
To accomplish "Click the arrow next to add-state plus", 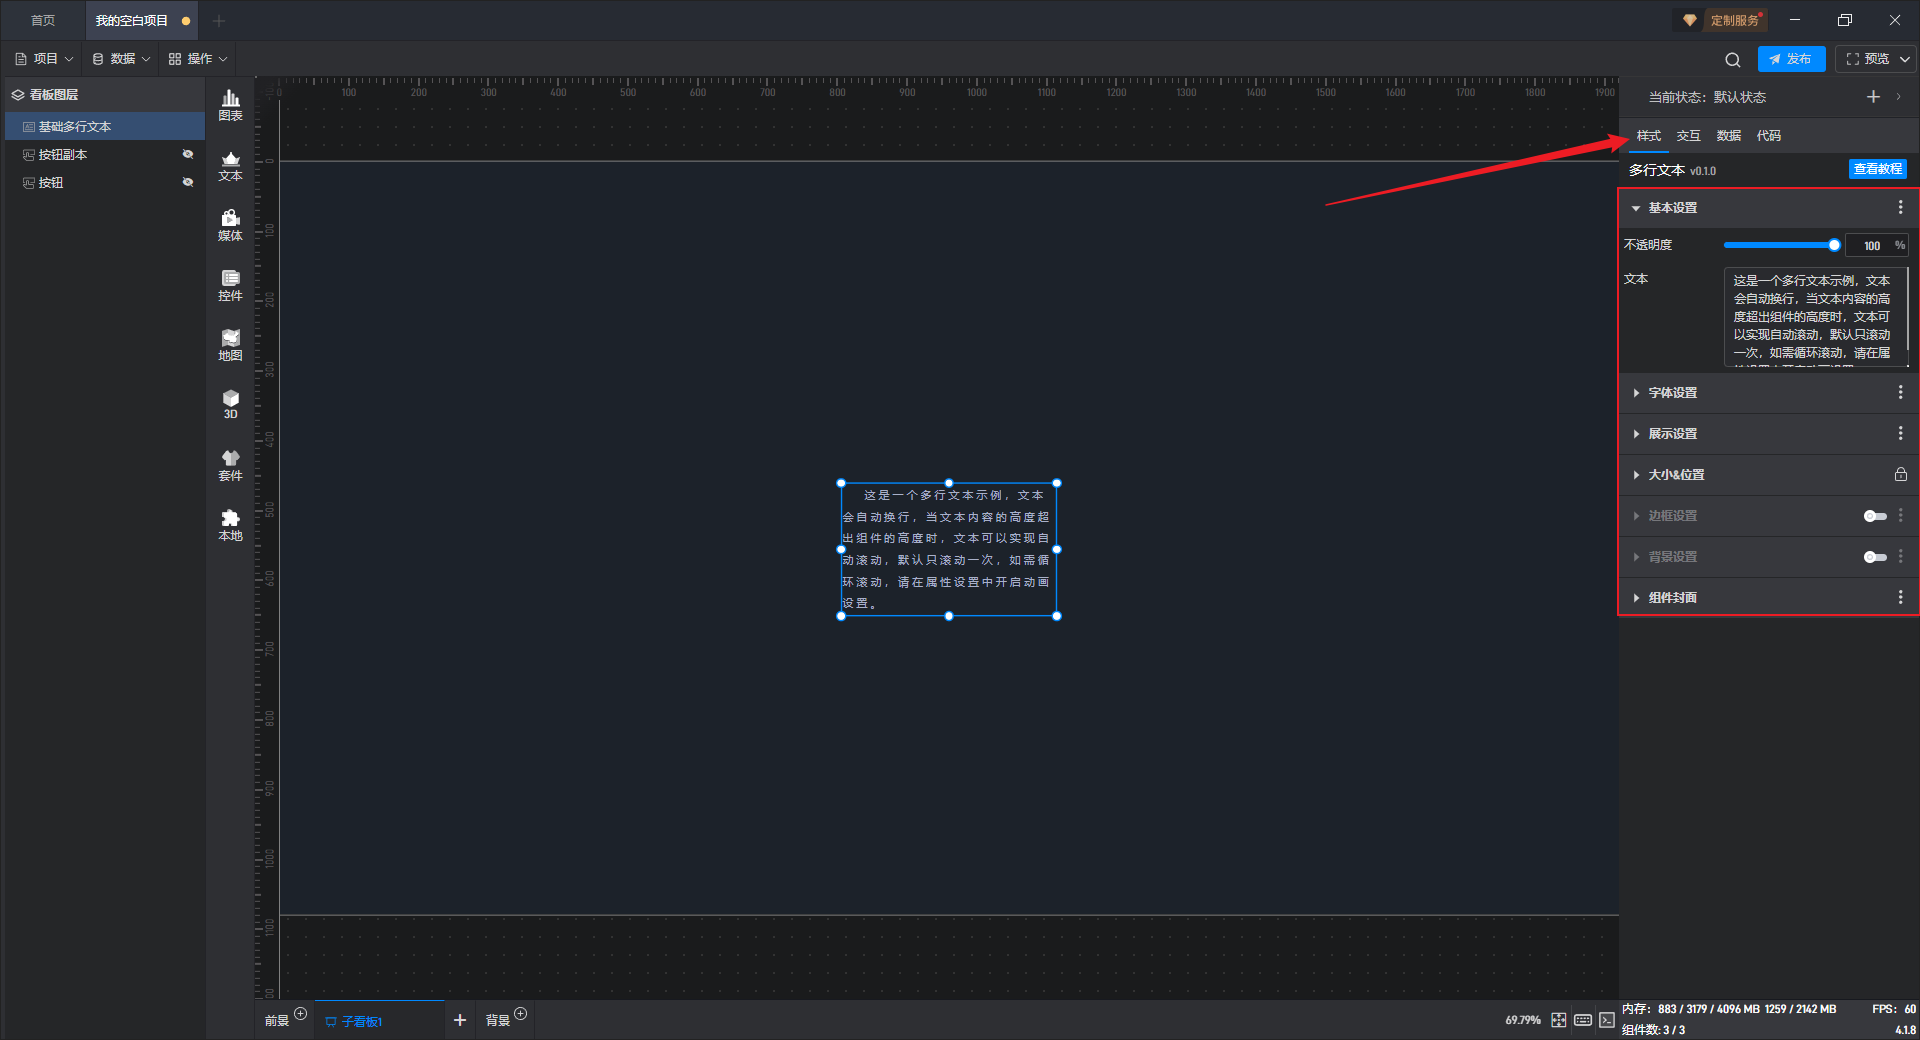I will tap(1898, 97).
